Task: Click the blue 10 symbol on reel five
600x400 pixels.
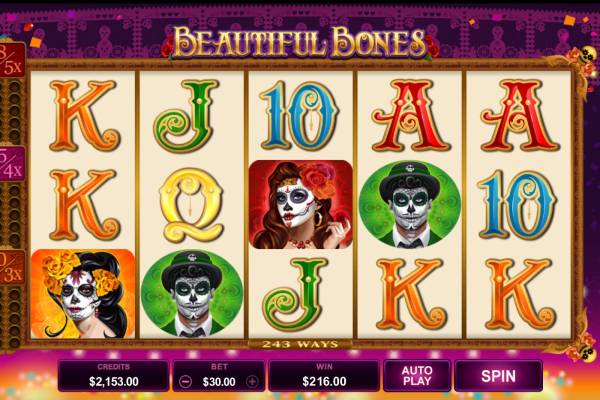Action: point(517,205)
